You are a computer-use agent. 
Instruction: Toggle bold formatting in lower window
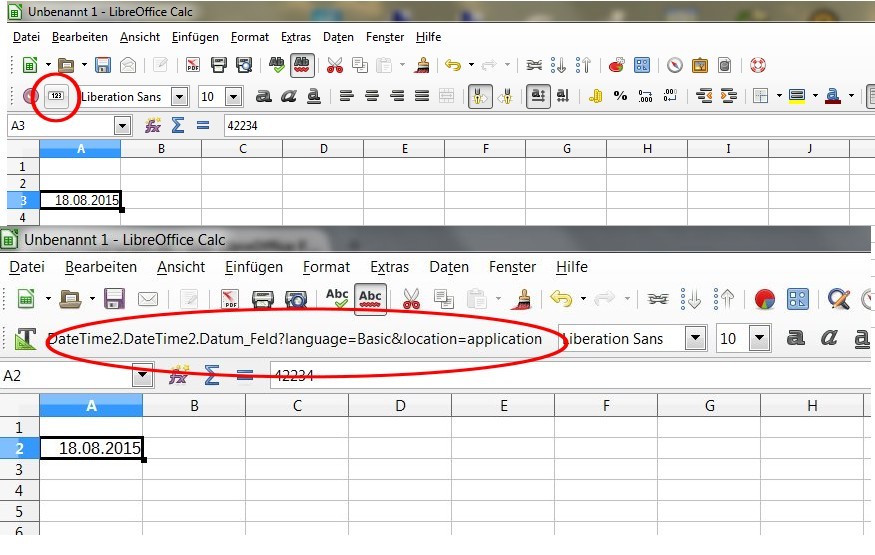point(795,338)
